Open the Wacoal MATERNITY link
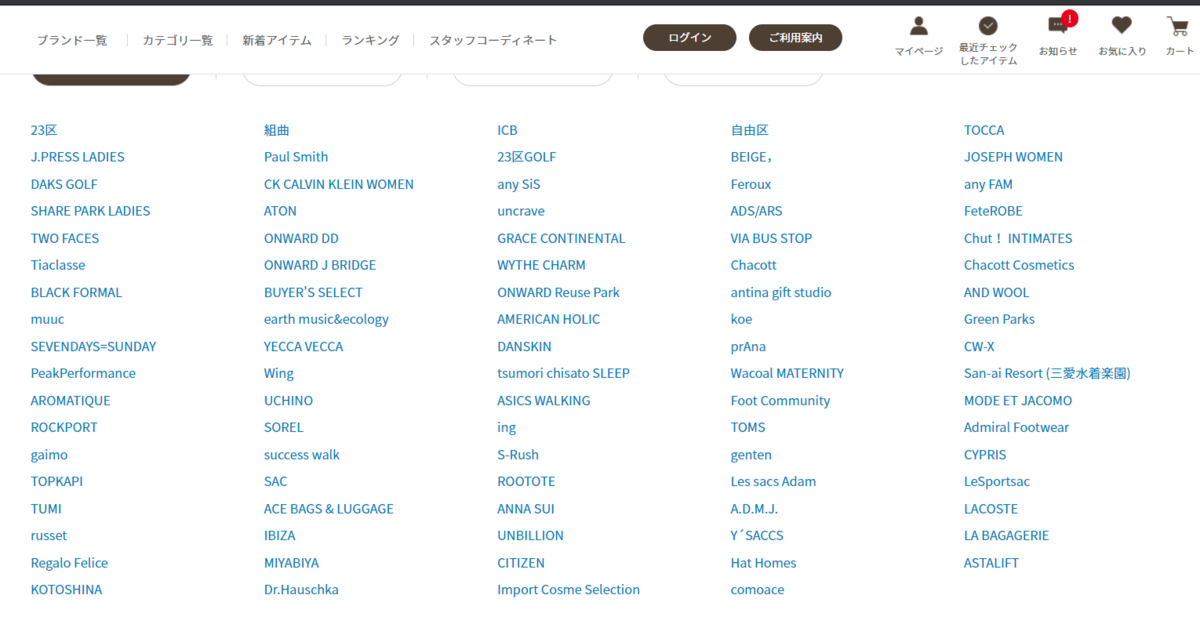The width and height of the screenshot is (1200, 635). [787, 373]
